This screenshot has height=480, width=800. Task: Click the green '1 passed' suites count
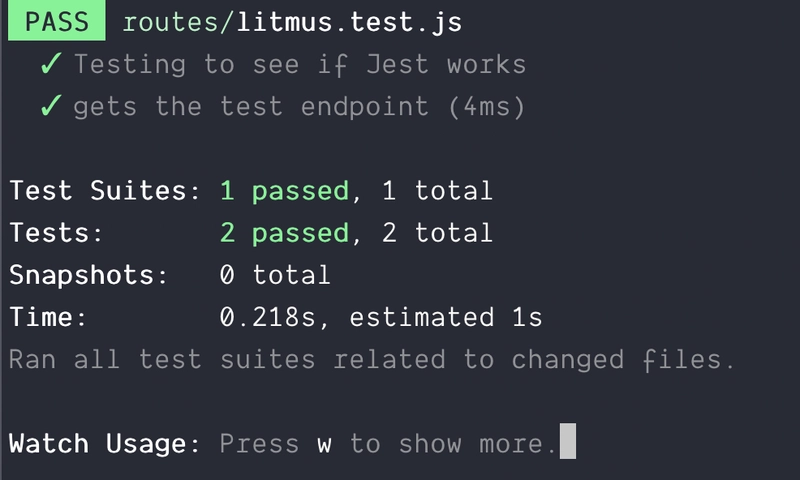click(284, 191)
